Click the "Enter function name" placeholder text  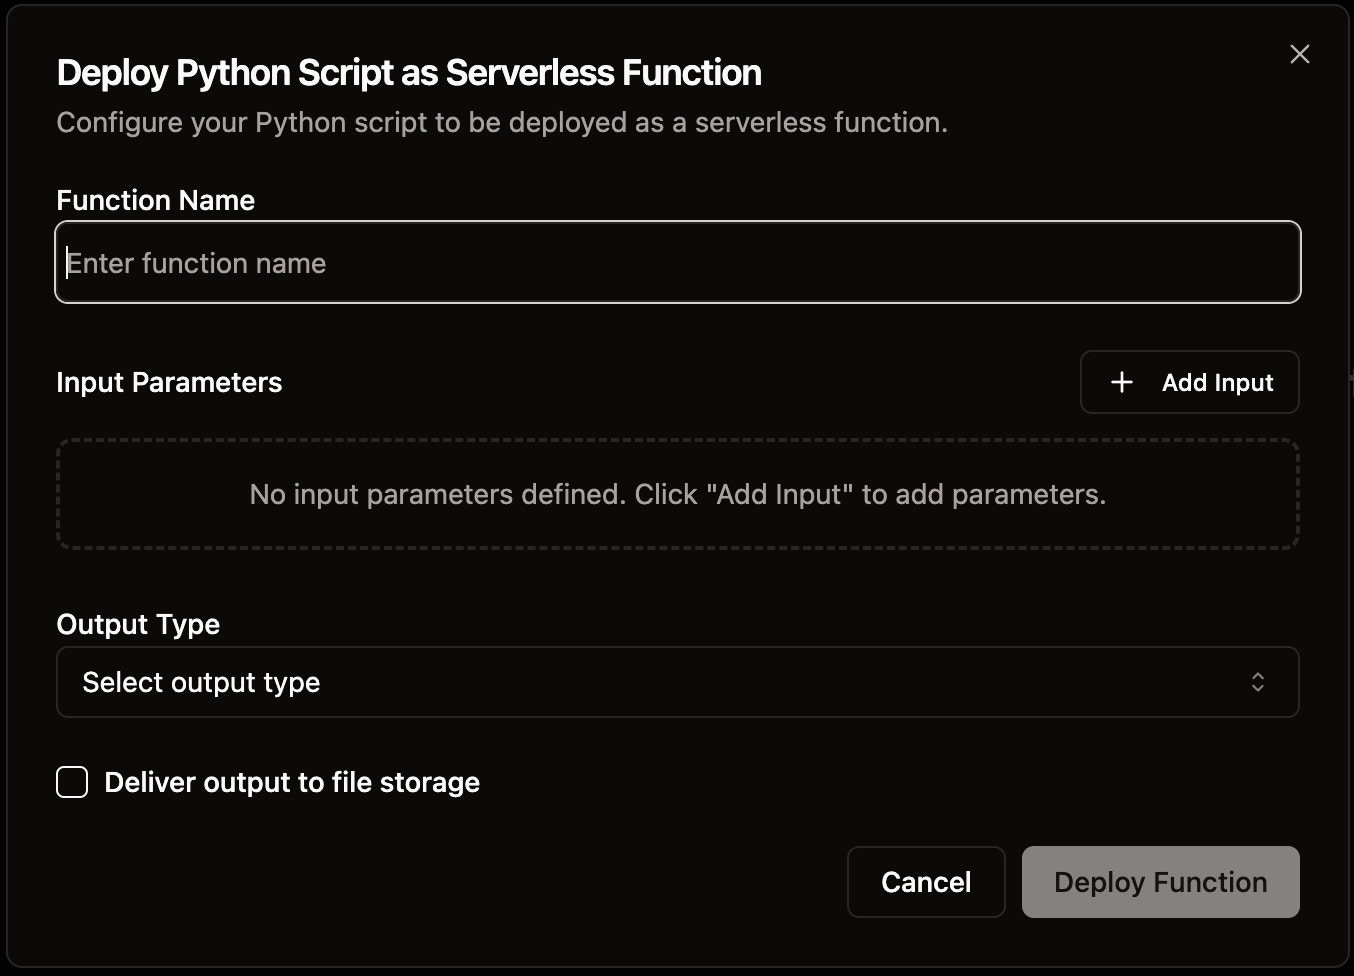197,263
